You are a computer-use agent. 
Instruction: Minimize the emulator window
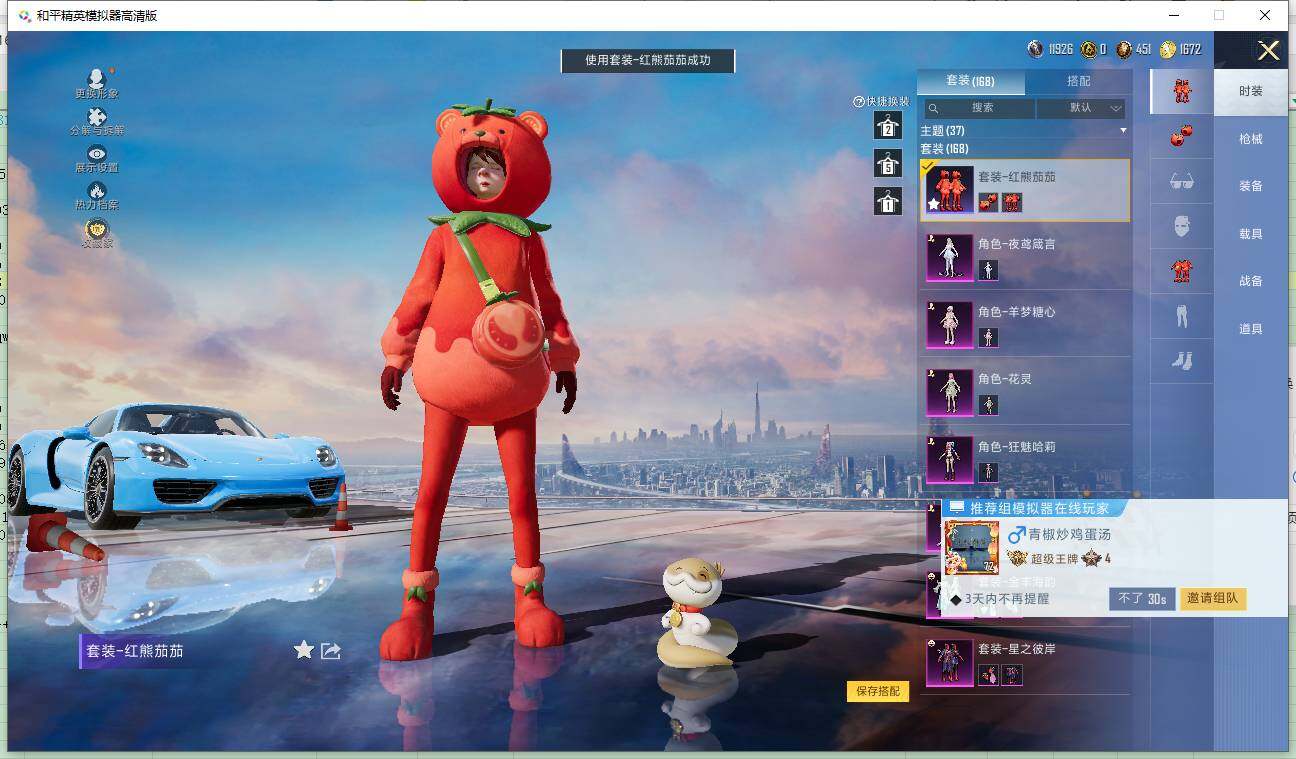[x=1172, y=15]
